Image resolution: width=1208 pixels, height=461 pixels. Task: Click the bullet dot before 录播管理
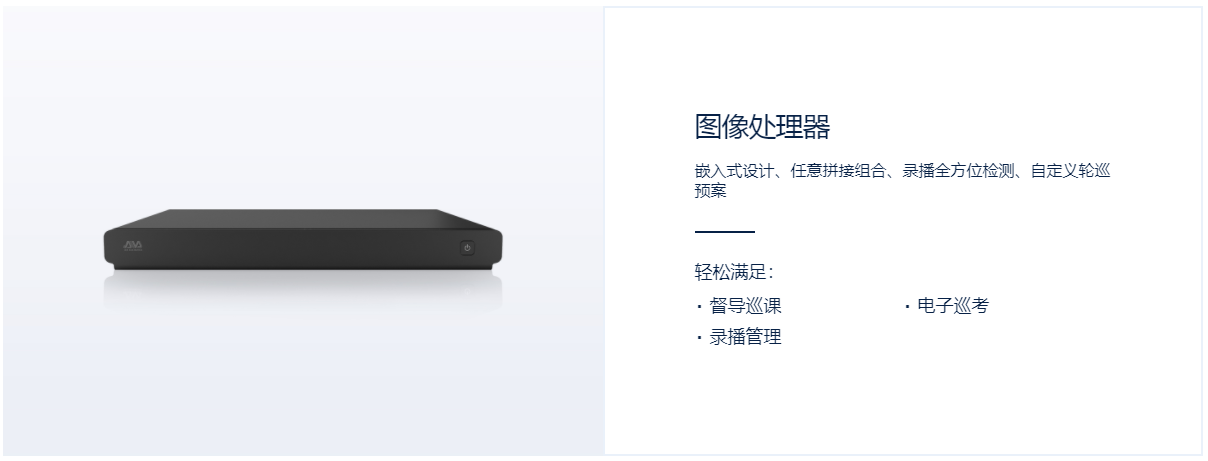click(x=700, y=338)
